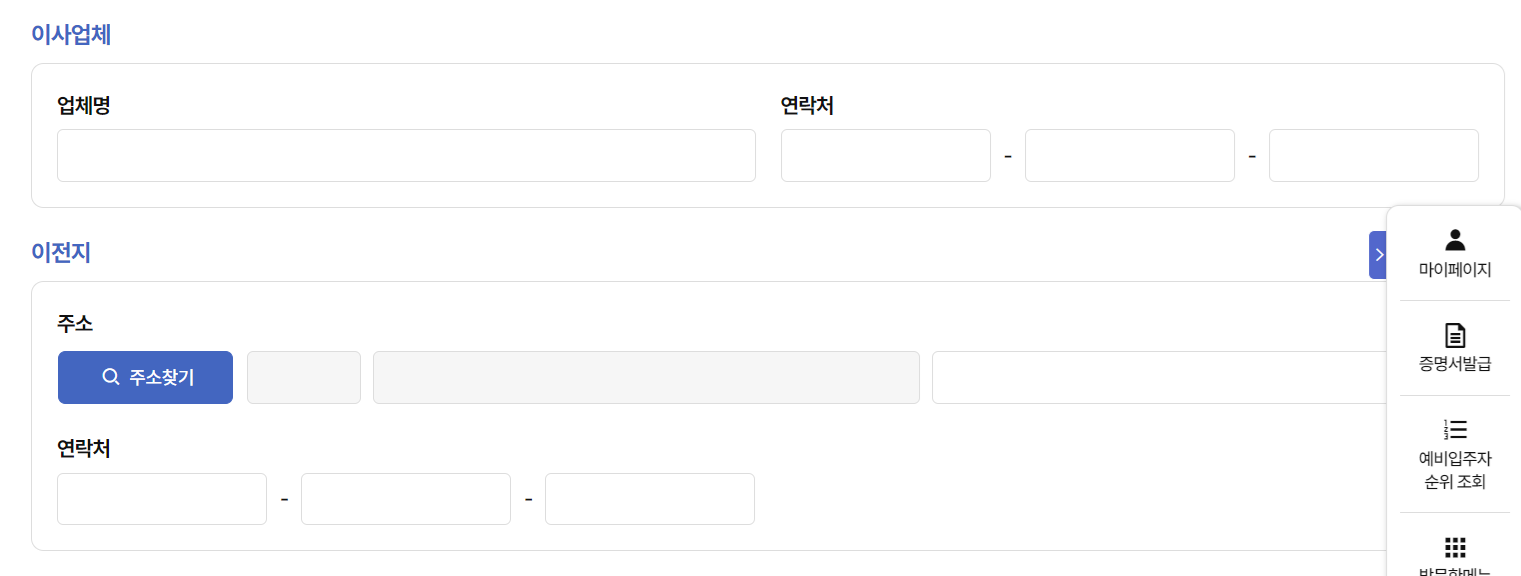Click the 방문한메뉴 grid icon

(x=1455, y=546)
